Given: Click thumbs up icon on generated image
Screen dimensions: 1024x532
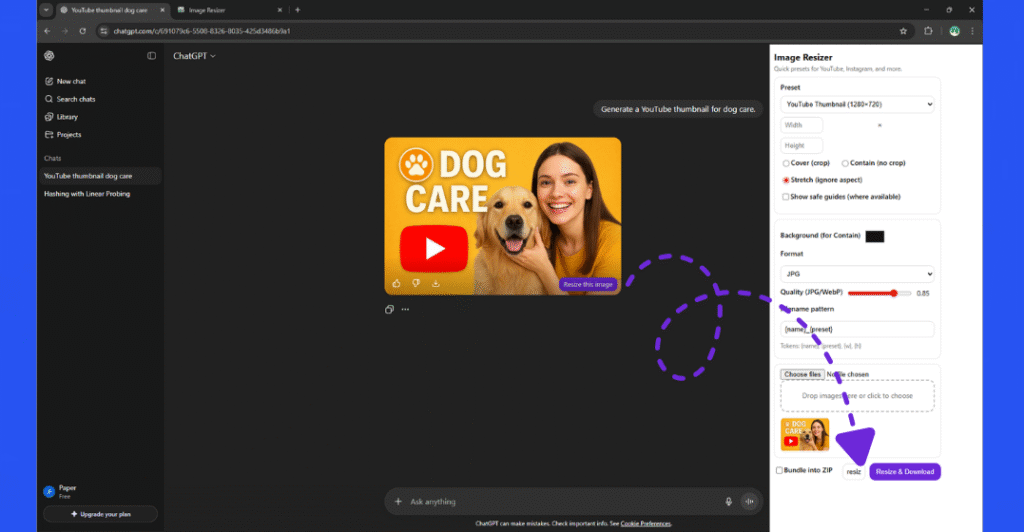Looking at the screenshot, I should click(397, 283).
